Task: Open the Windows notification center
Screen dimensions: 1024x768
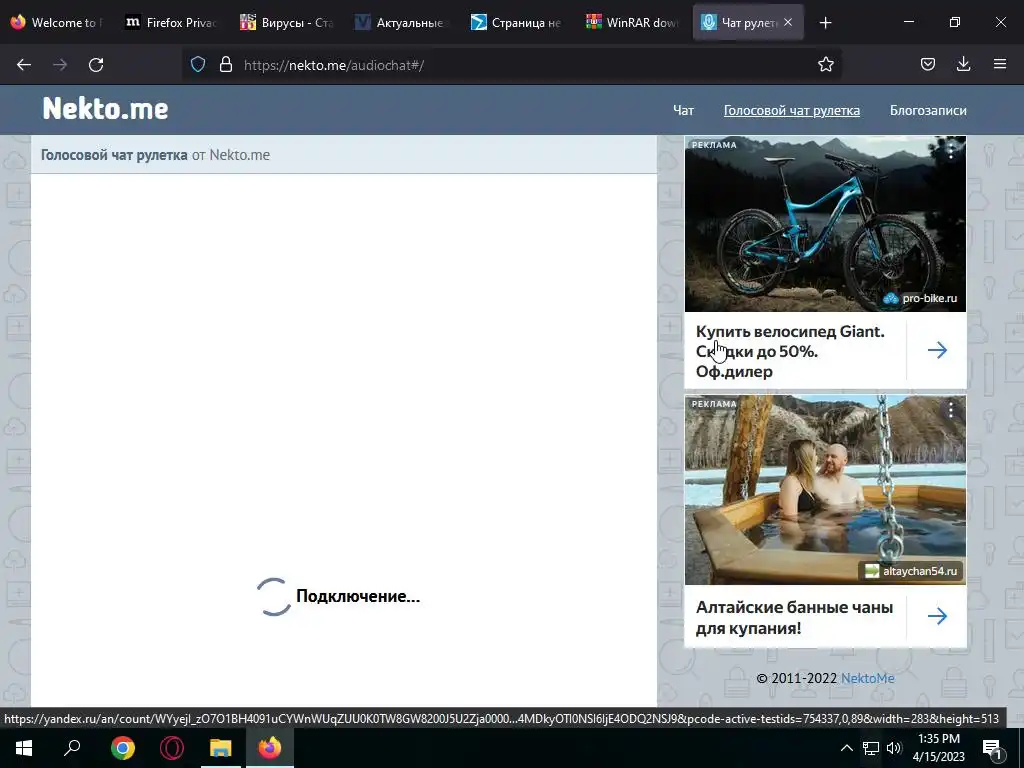Action: tap(991, 748)
